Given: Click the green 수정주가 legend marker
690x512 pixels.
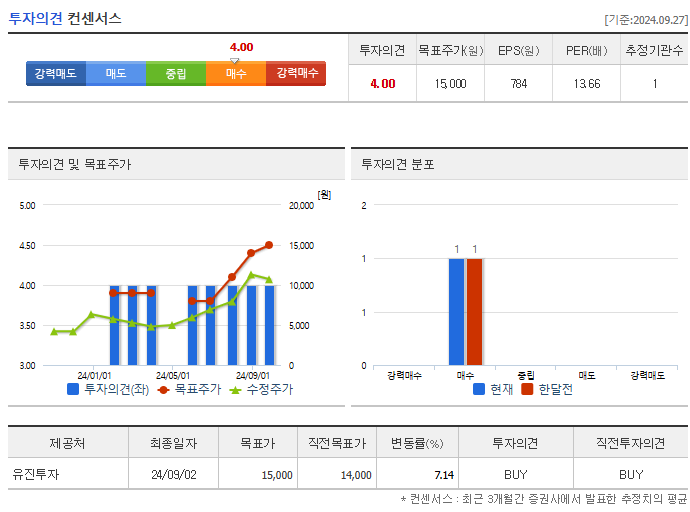Looking at the screenshot, I should pos(235,390).
